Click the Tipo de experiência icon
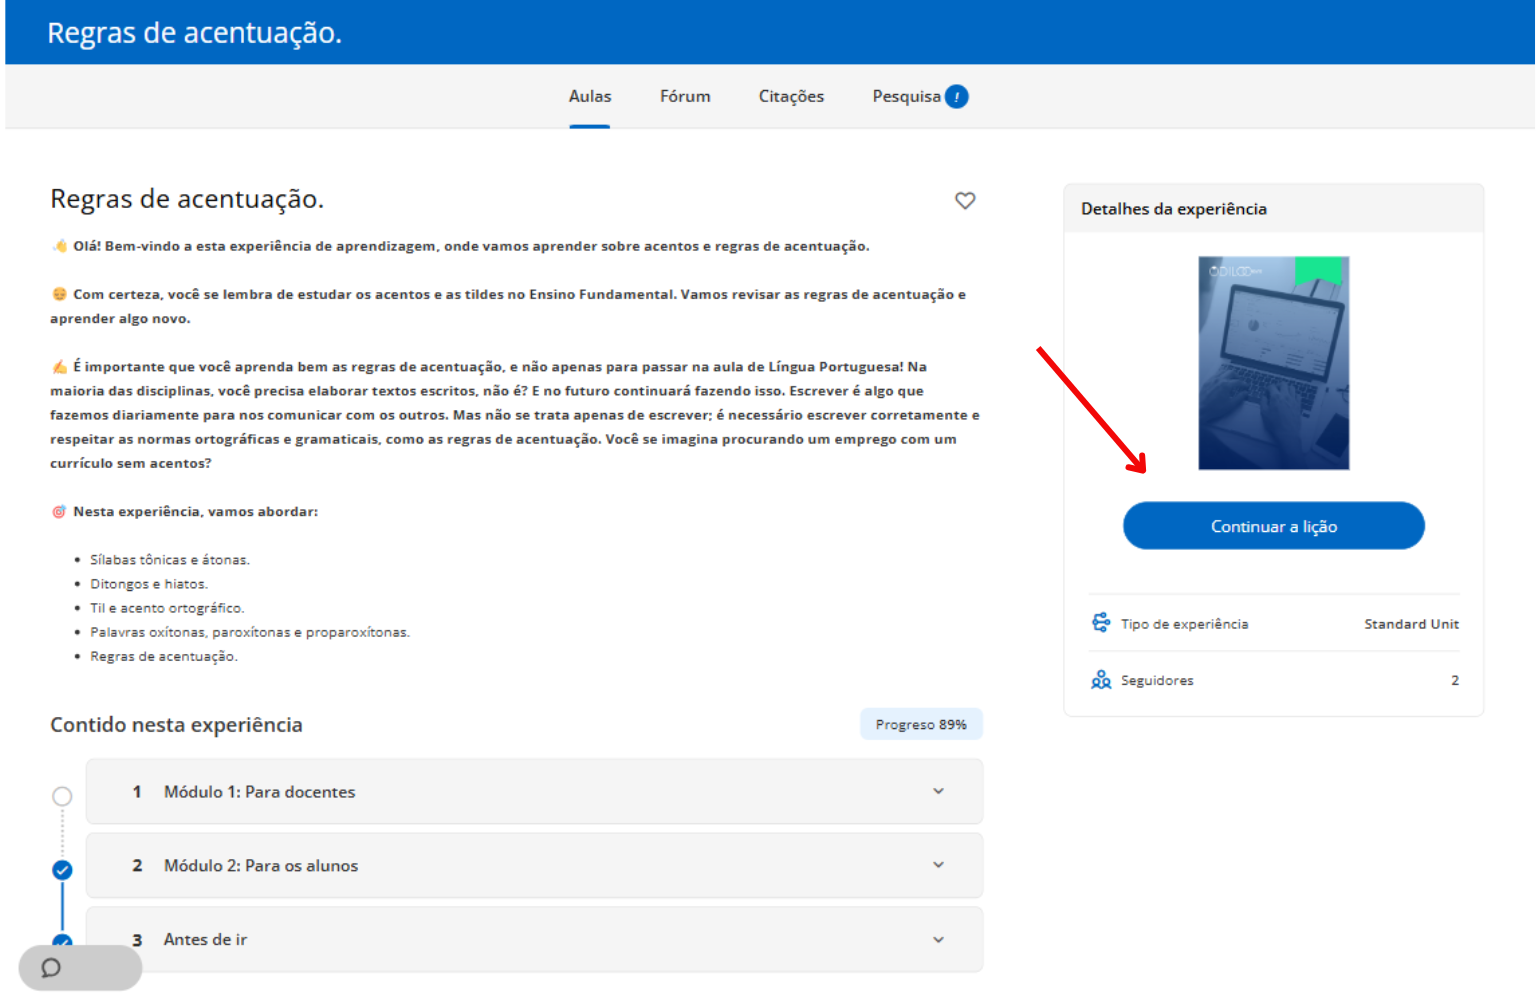Image resolution: width=1540 pixels, height=1000 pixels. (x=1101, y=623)
